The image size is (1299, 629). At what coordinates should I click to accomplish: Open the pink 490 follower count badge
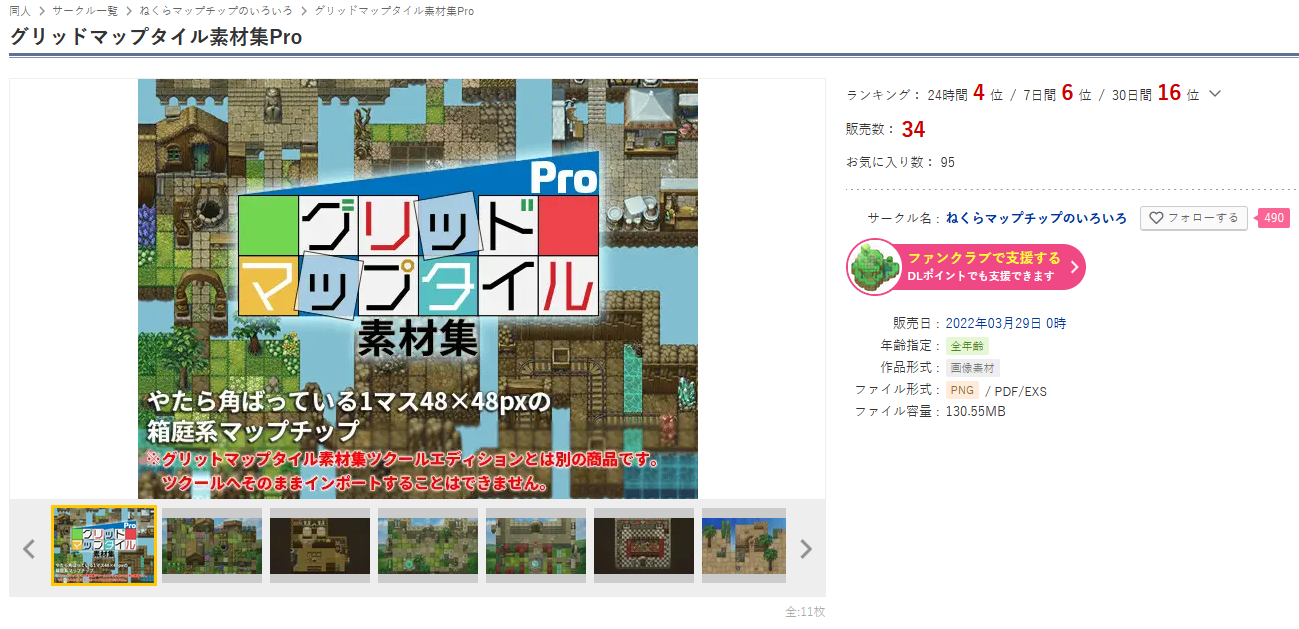pos(1273,218)
